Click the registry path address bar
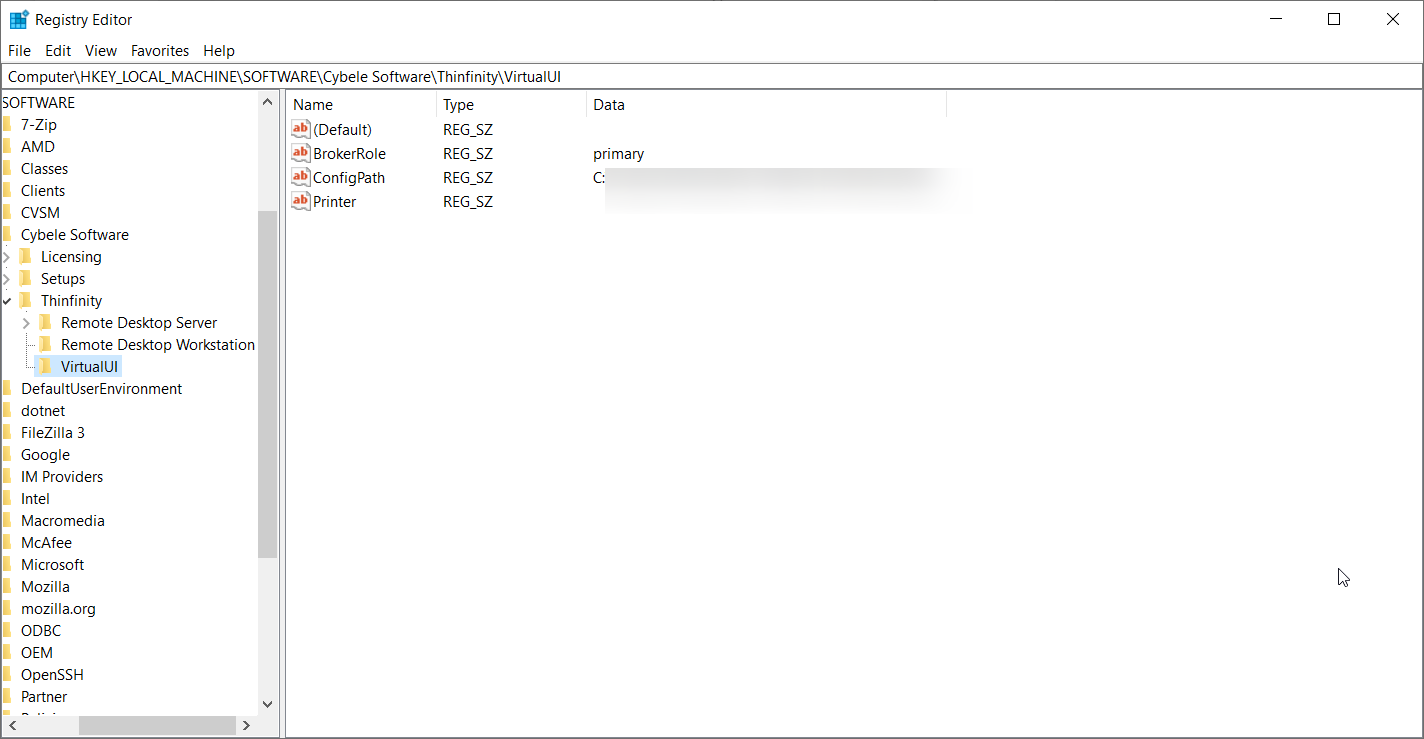This screenshot has width=1424, height=739. tap(712, 76)
